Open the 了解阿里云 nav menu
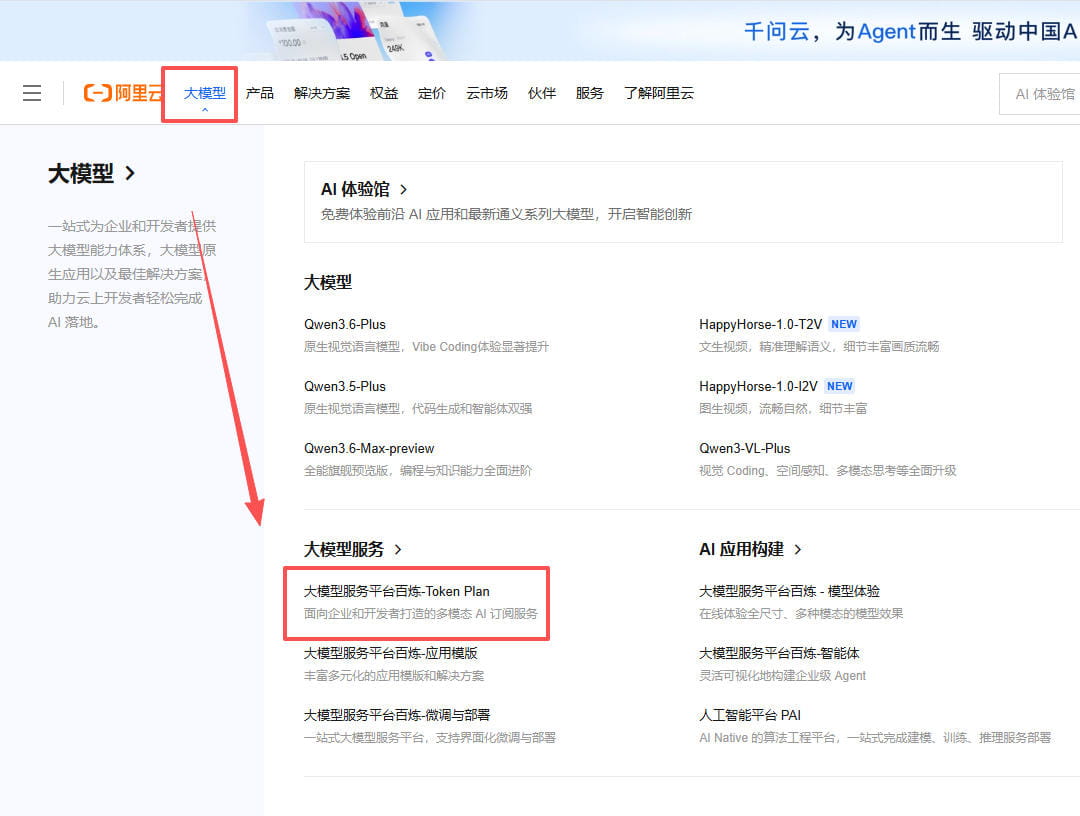 tap(658, 93)
